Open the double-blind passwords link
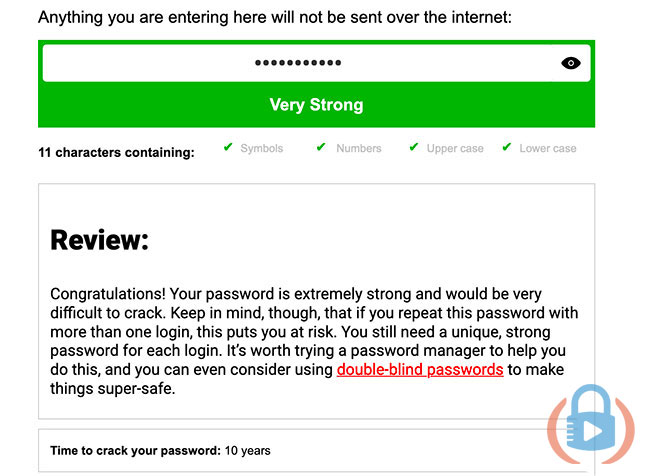 pyautogui.click(x=420, y=369)
